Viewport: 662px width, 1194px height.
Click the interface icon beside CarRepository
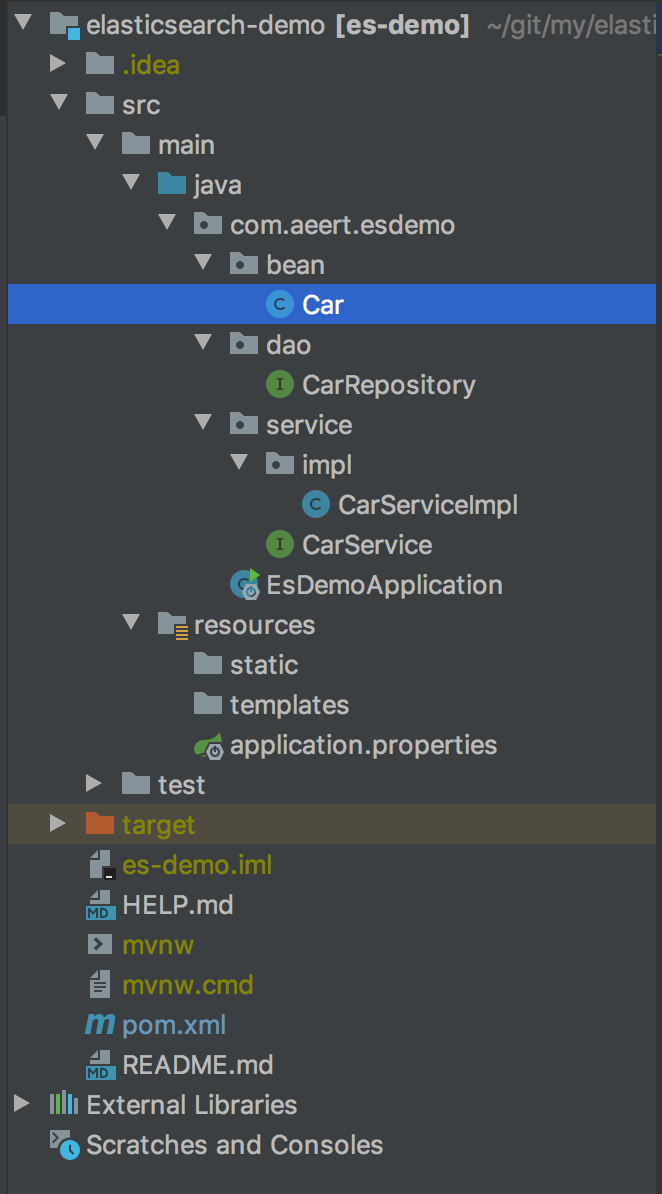click(279, 384)
